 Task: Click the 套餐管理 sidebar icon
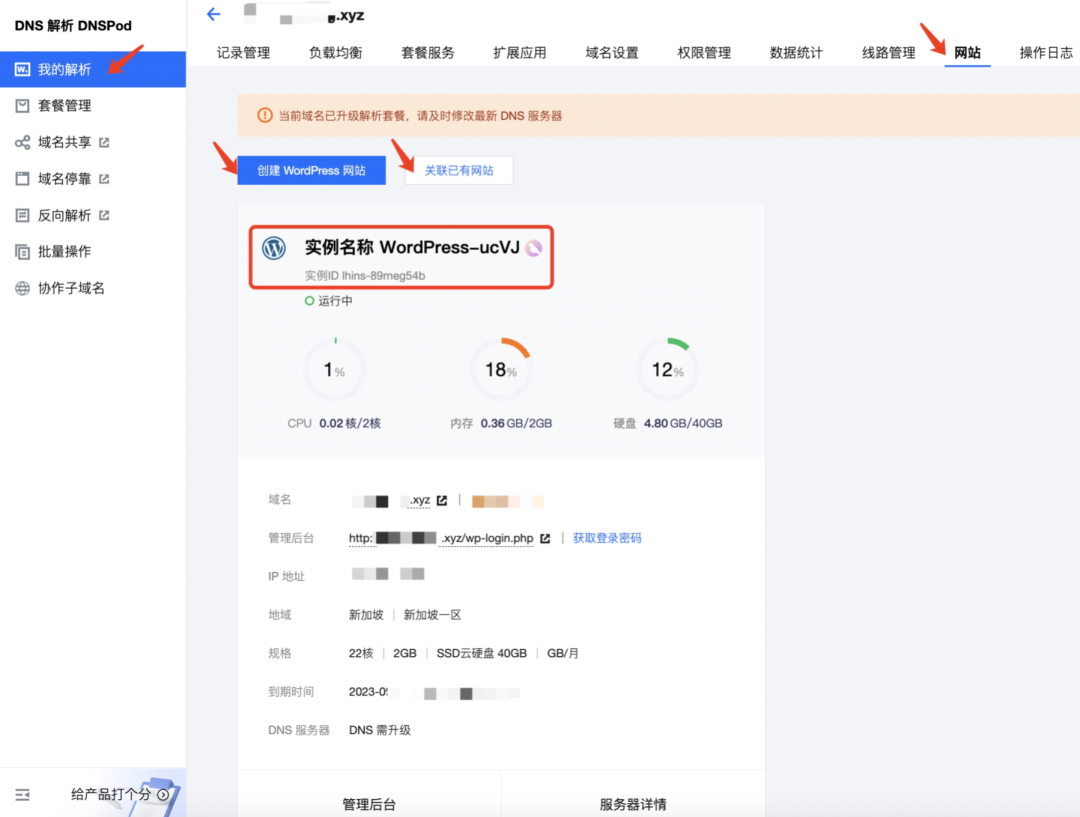coord(22,105)
